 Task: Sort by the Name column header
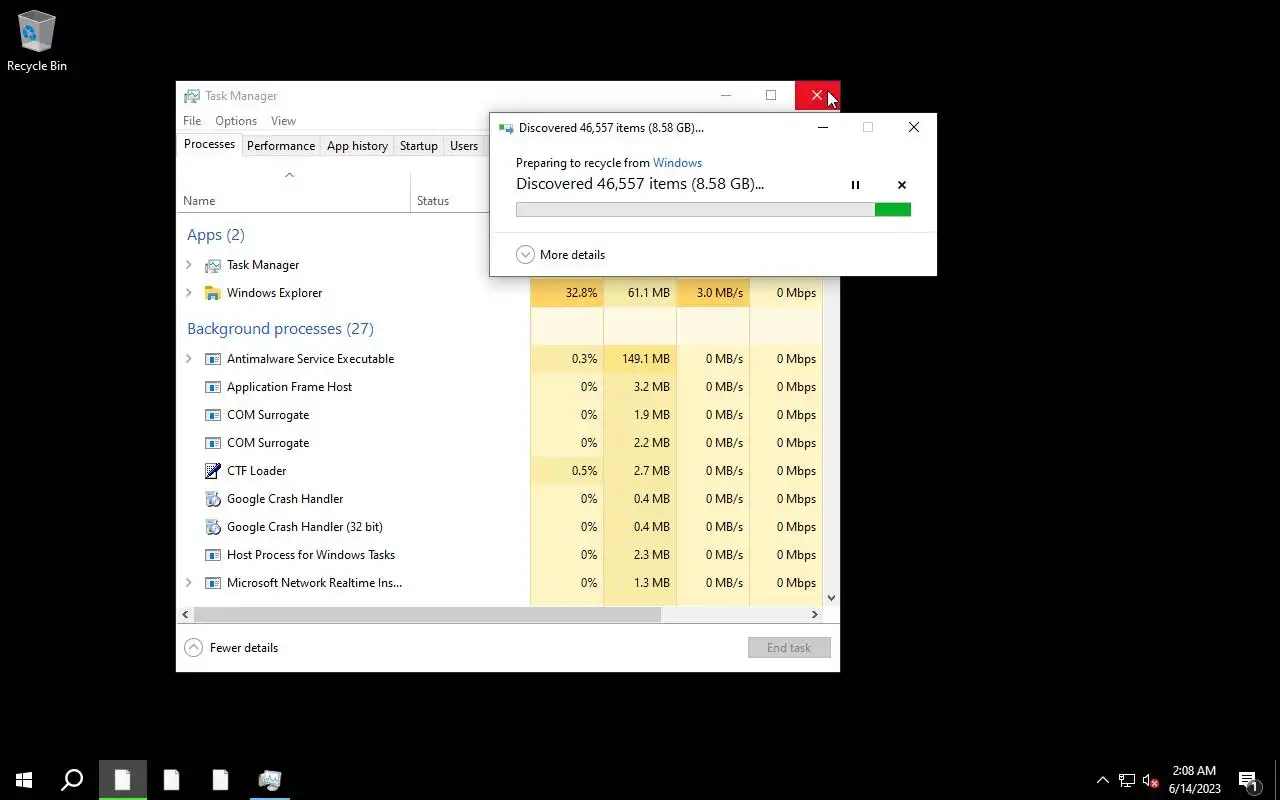(x=199, y=201)
